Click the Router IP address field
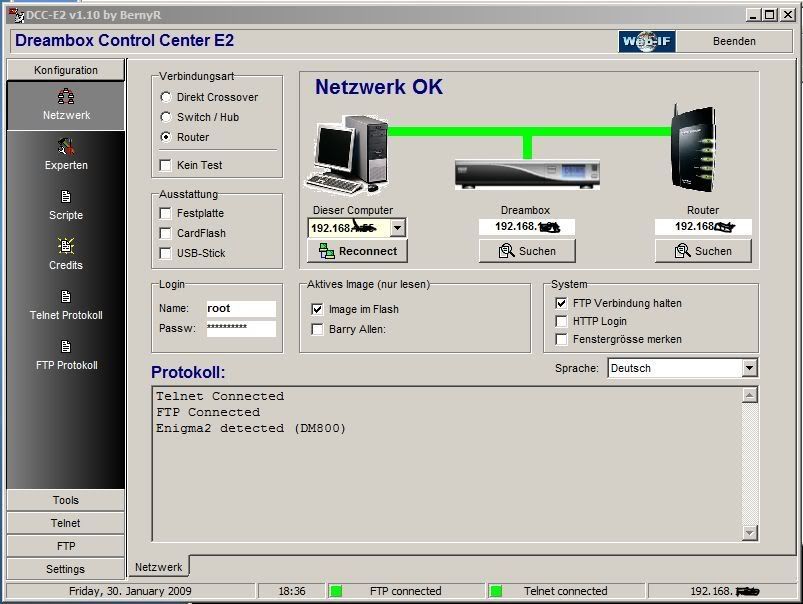 (703, 227)
